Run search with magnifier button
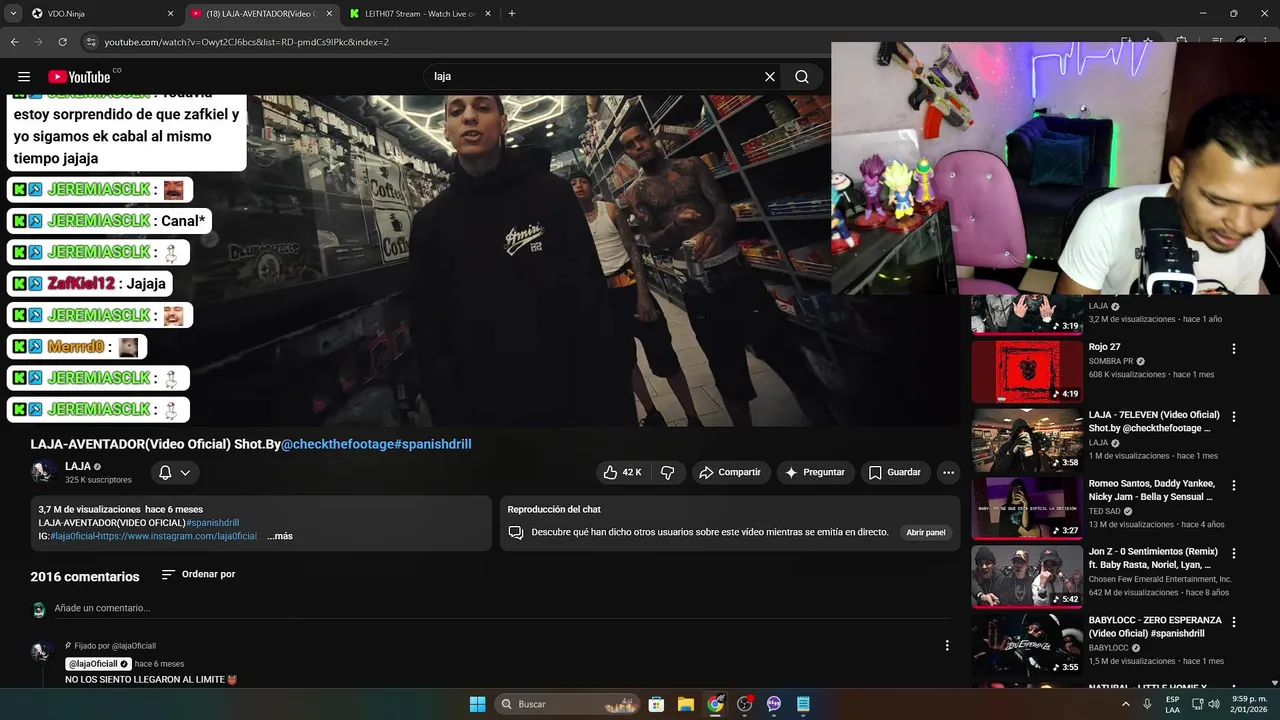Viewport: 1280px width, 720px height. [802, 77]
